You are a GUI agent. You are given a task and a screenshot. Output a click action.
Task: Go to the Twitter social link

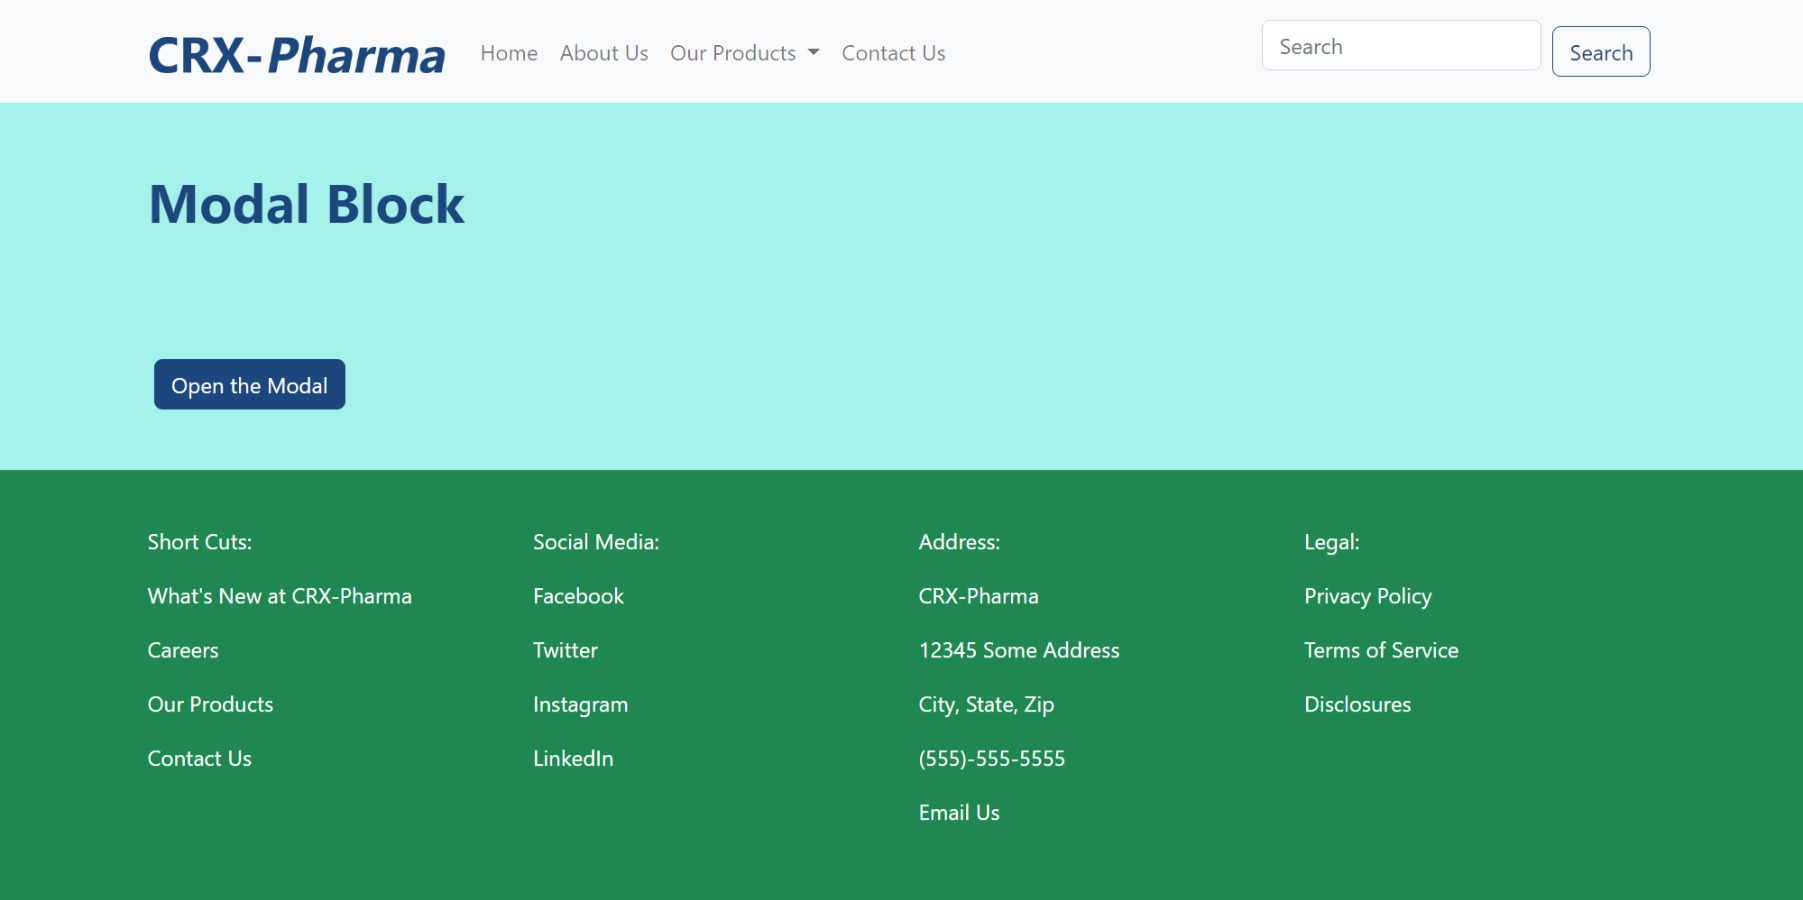(565, 650)
